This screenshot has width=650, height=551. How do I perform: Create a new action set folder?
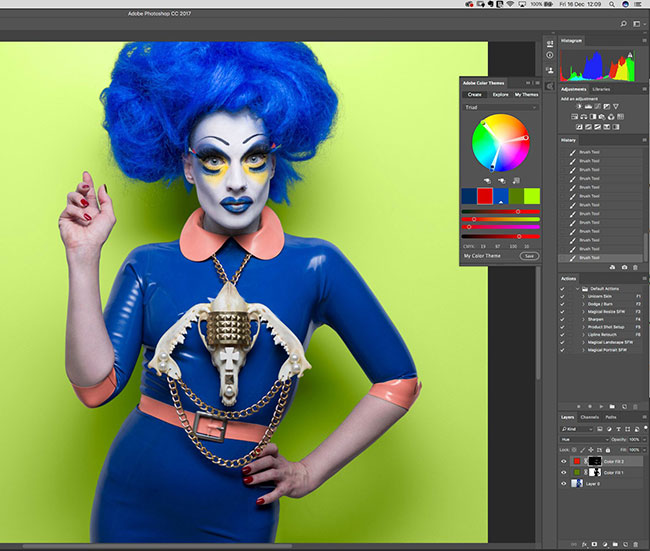click(612, 406)
